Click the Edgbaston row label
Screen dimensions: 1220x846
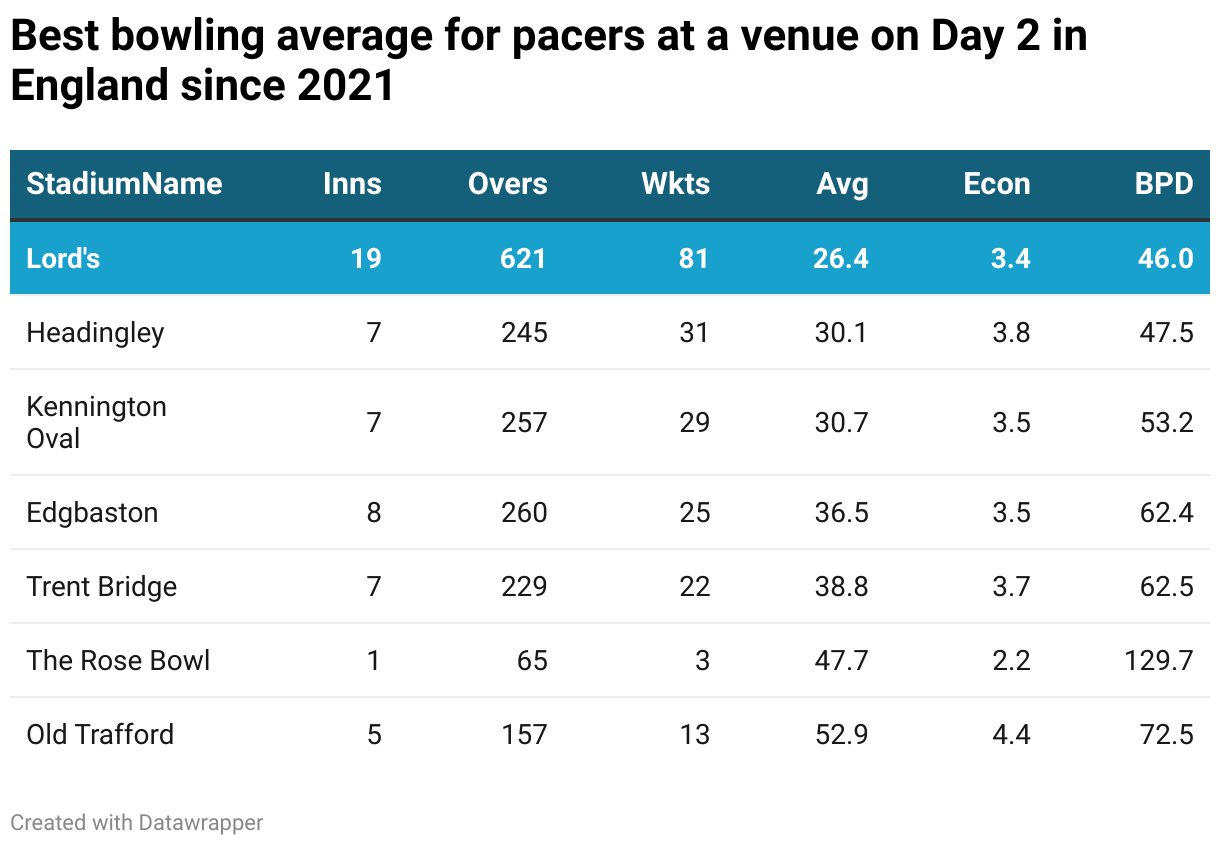click(92, 513)
